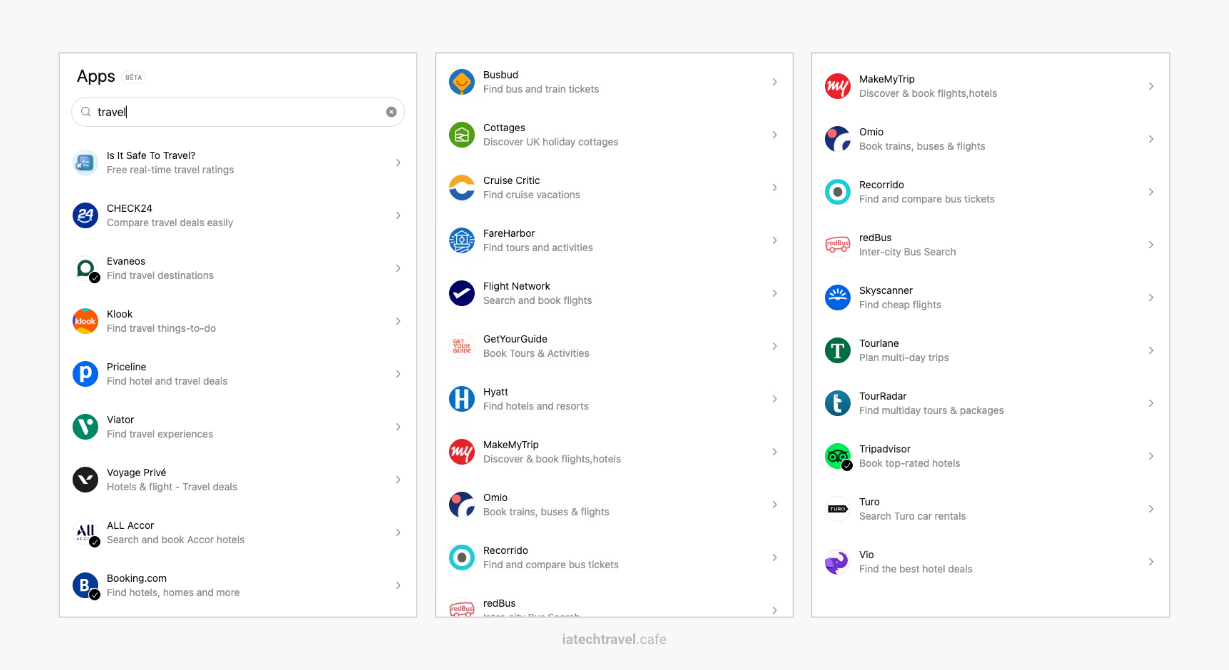Open the Cruise Critic icon
This screenshot has width=1229, height=670.
pos(461,188)
